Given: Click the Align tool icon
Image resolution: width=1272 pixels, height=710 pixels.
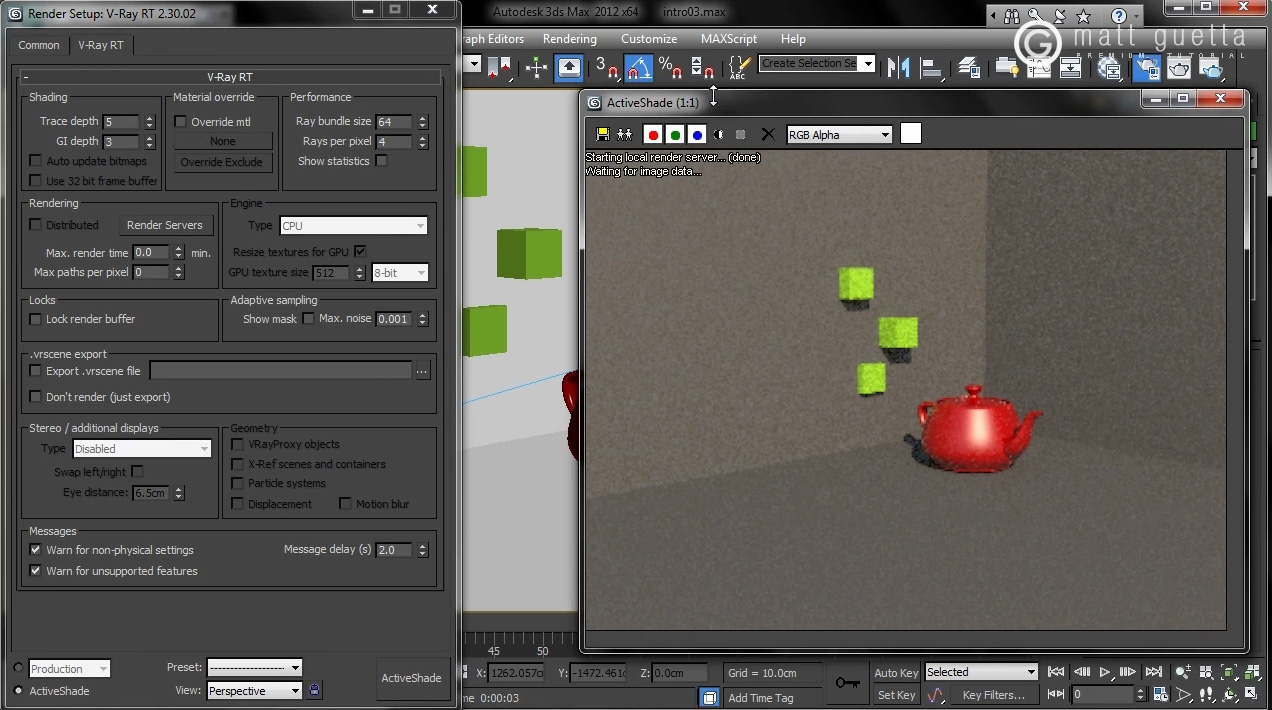Looking at the screenshot, I should (x=932, y=67).
